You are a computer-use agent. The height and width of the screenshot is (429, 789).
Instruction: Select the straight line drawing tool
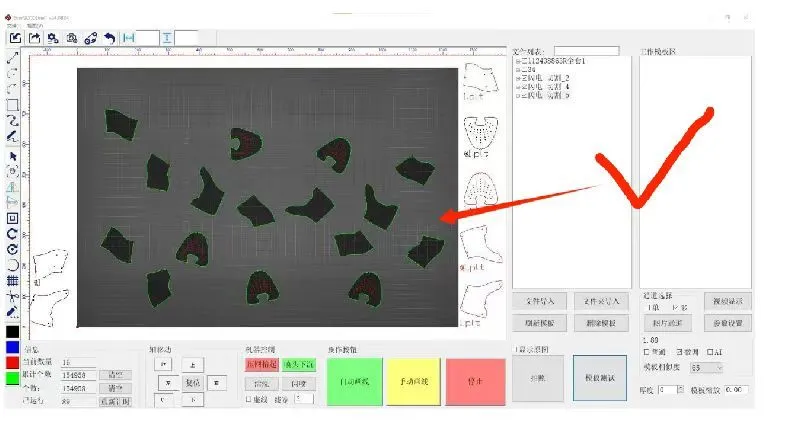(x=12, y=58)
